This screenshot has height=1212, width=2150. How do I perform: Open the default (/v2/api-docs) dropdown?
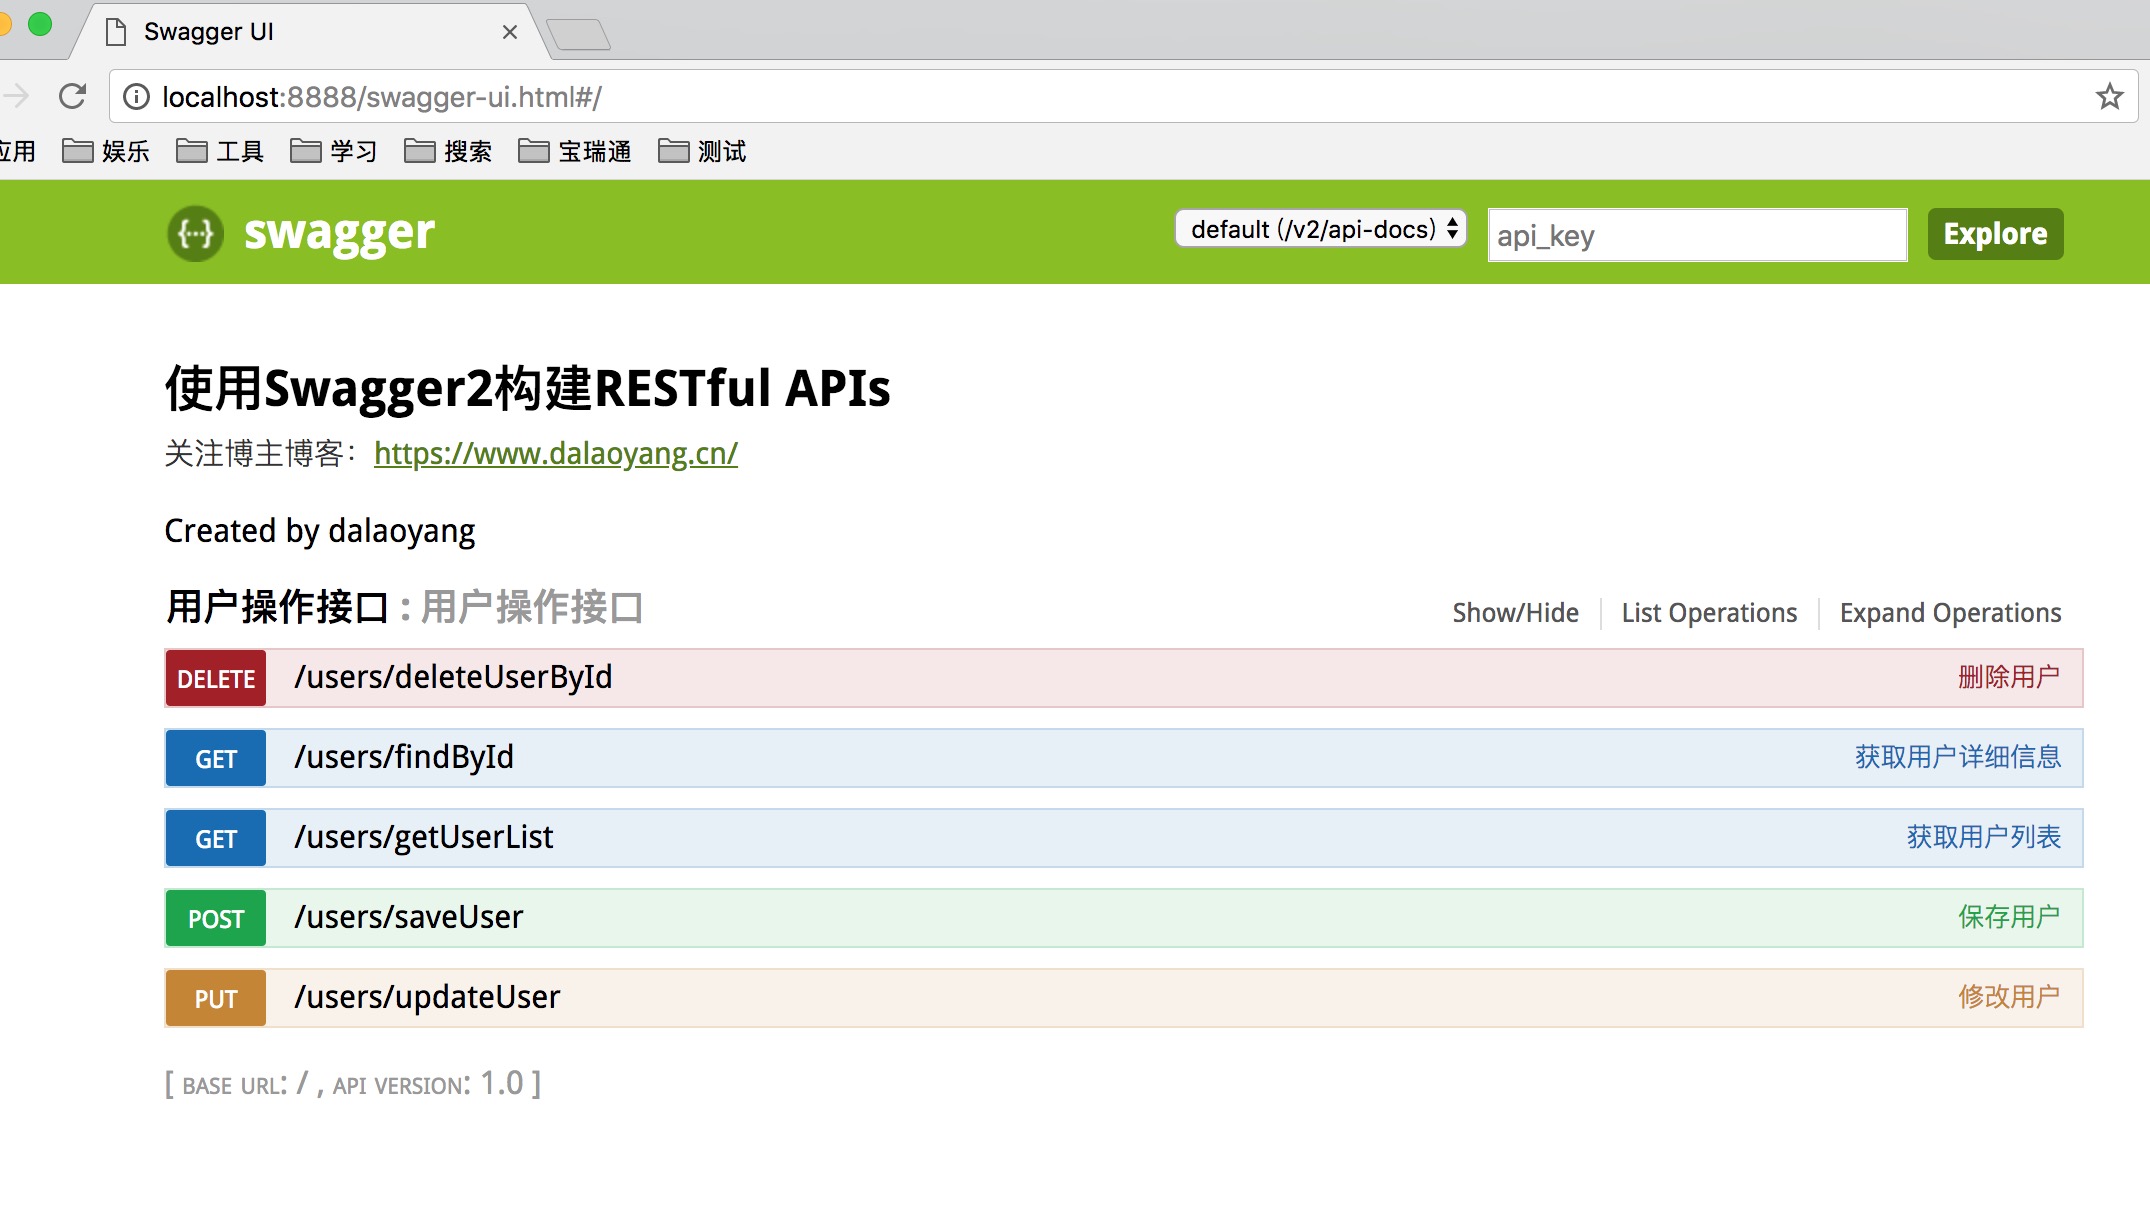point(1320,229)
